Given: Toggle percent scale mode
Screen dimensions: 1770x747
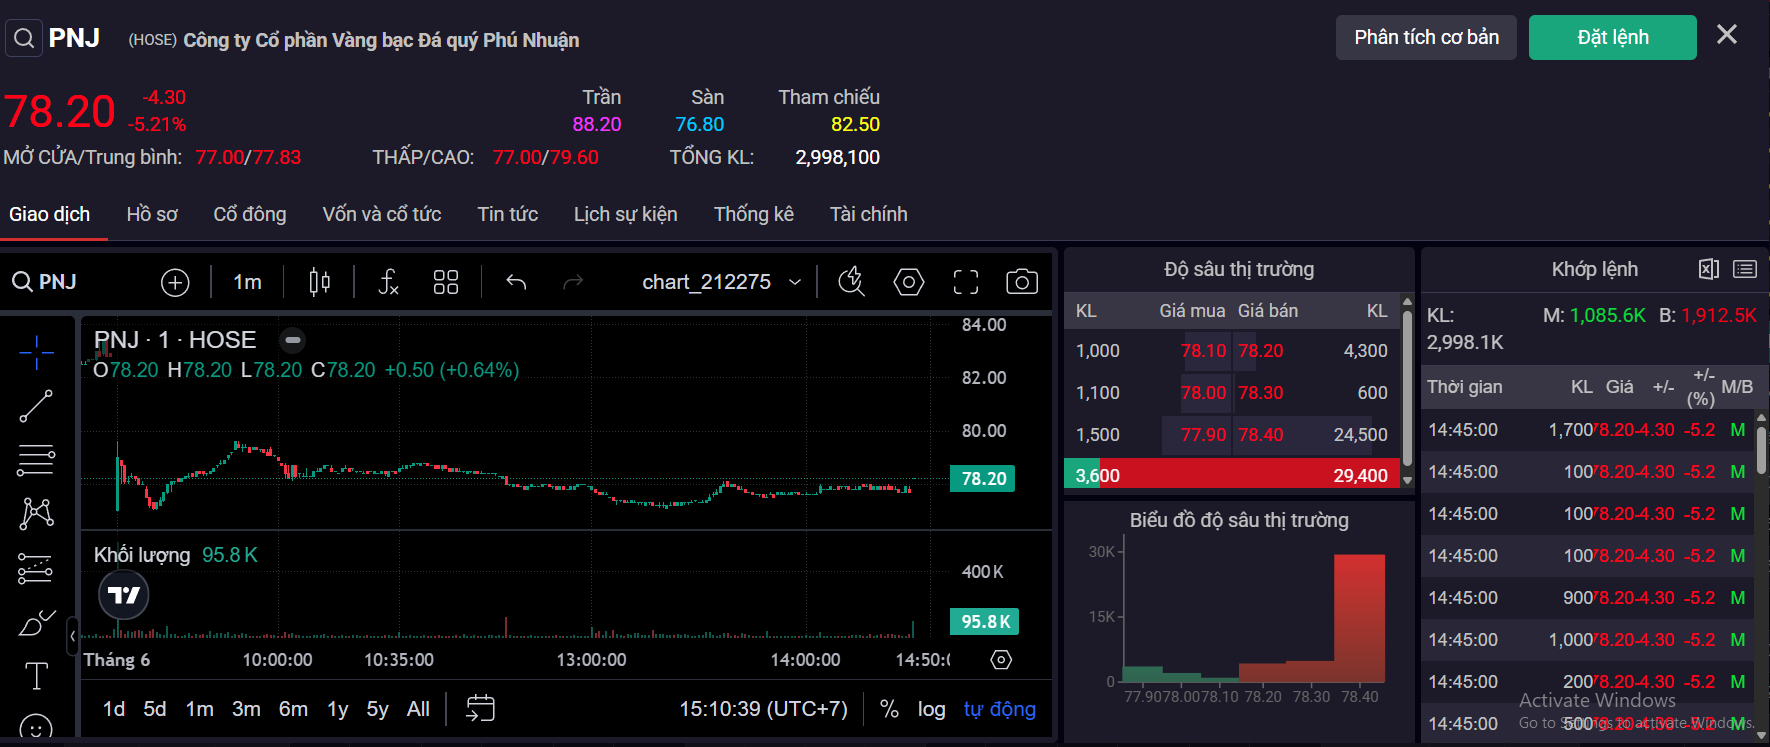Looking at the screenshot, I should coord(889,709).
